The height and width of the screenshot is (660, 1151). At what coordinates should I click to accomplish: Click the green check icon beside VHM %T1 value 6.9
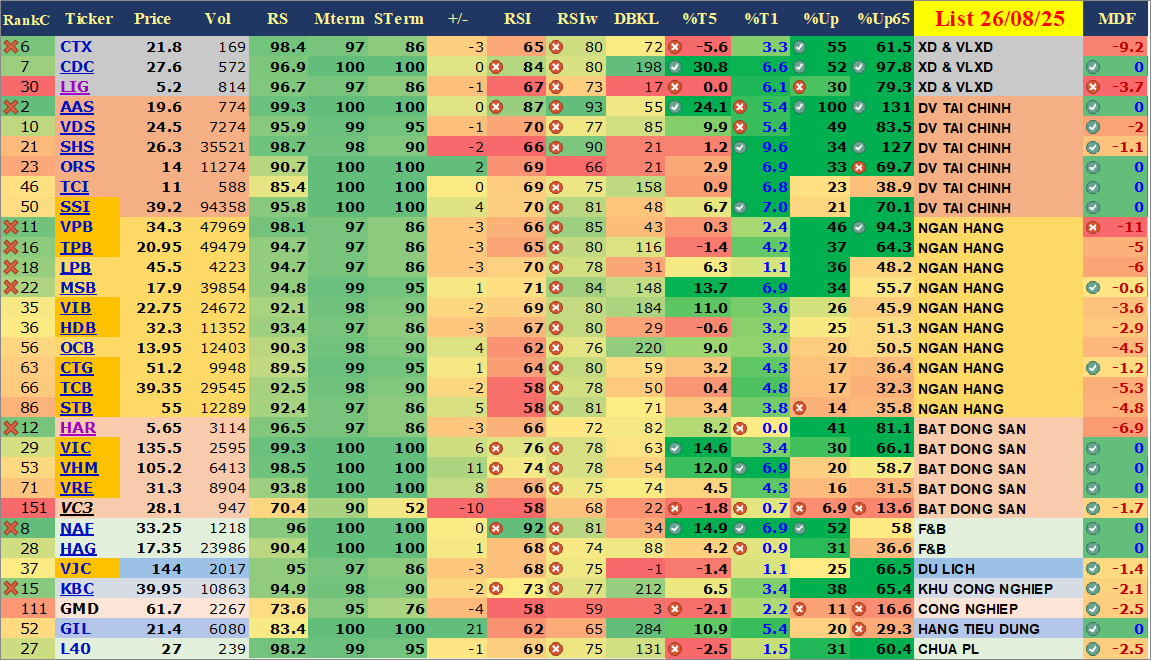[740, 468]
